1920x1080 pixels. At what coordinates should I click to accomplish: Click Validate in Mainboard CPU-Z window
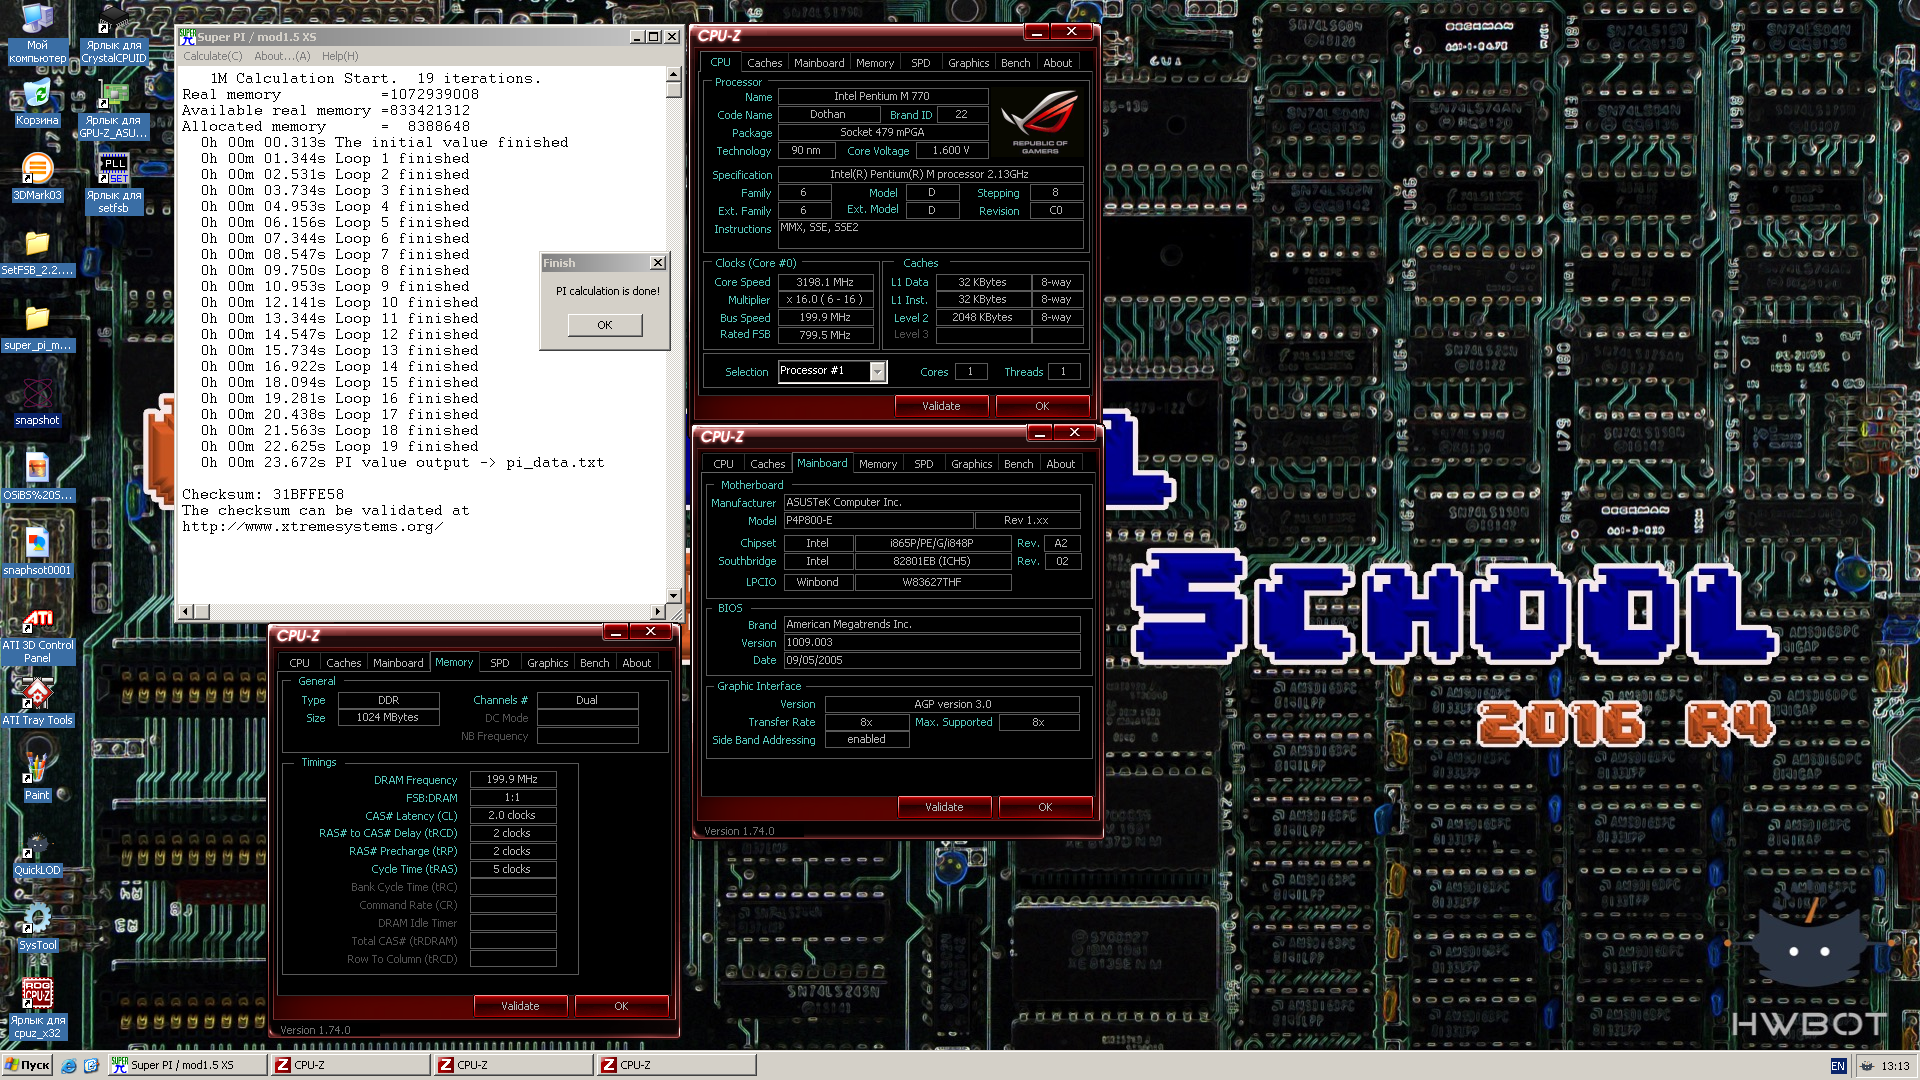pos(944,807)
